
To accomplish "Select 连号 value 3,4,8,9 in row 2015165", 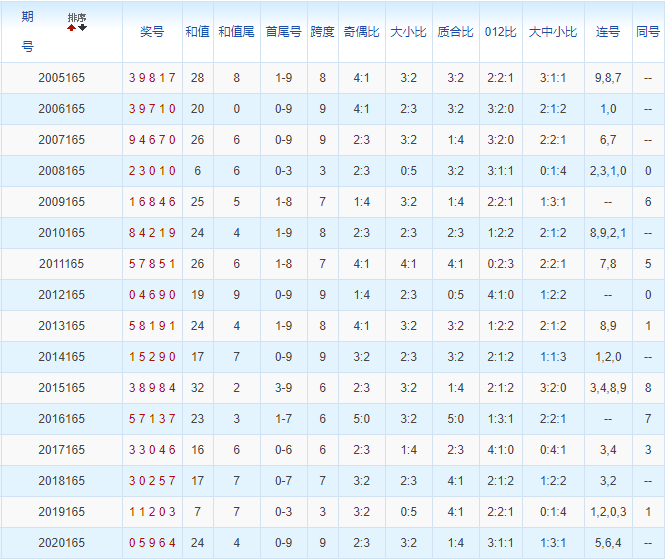I will pyautogui.click(x=608, y=387).
